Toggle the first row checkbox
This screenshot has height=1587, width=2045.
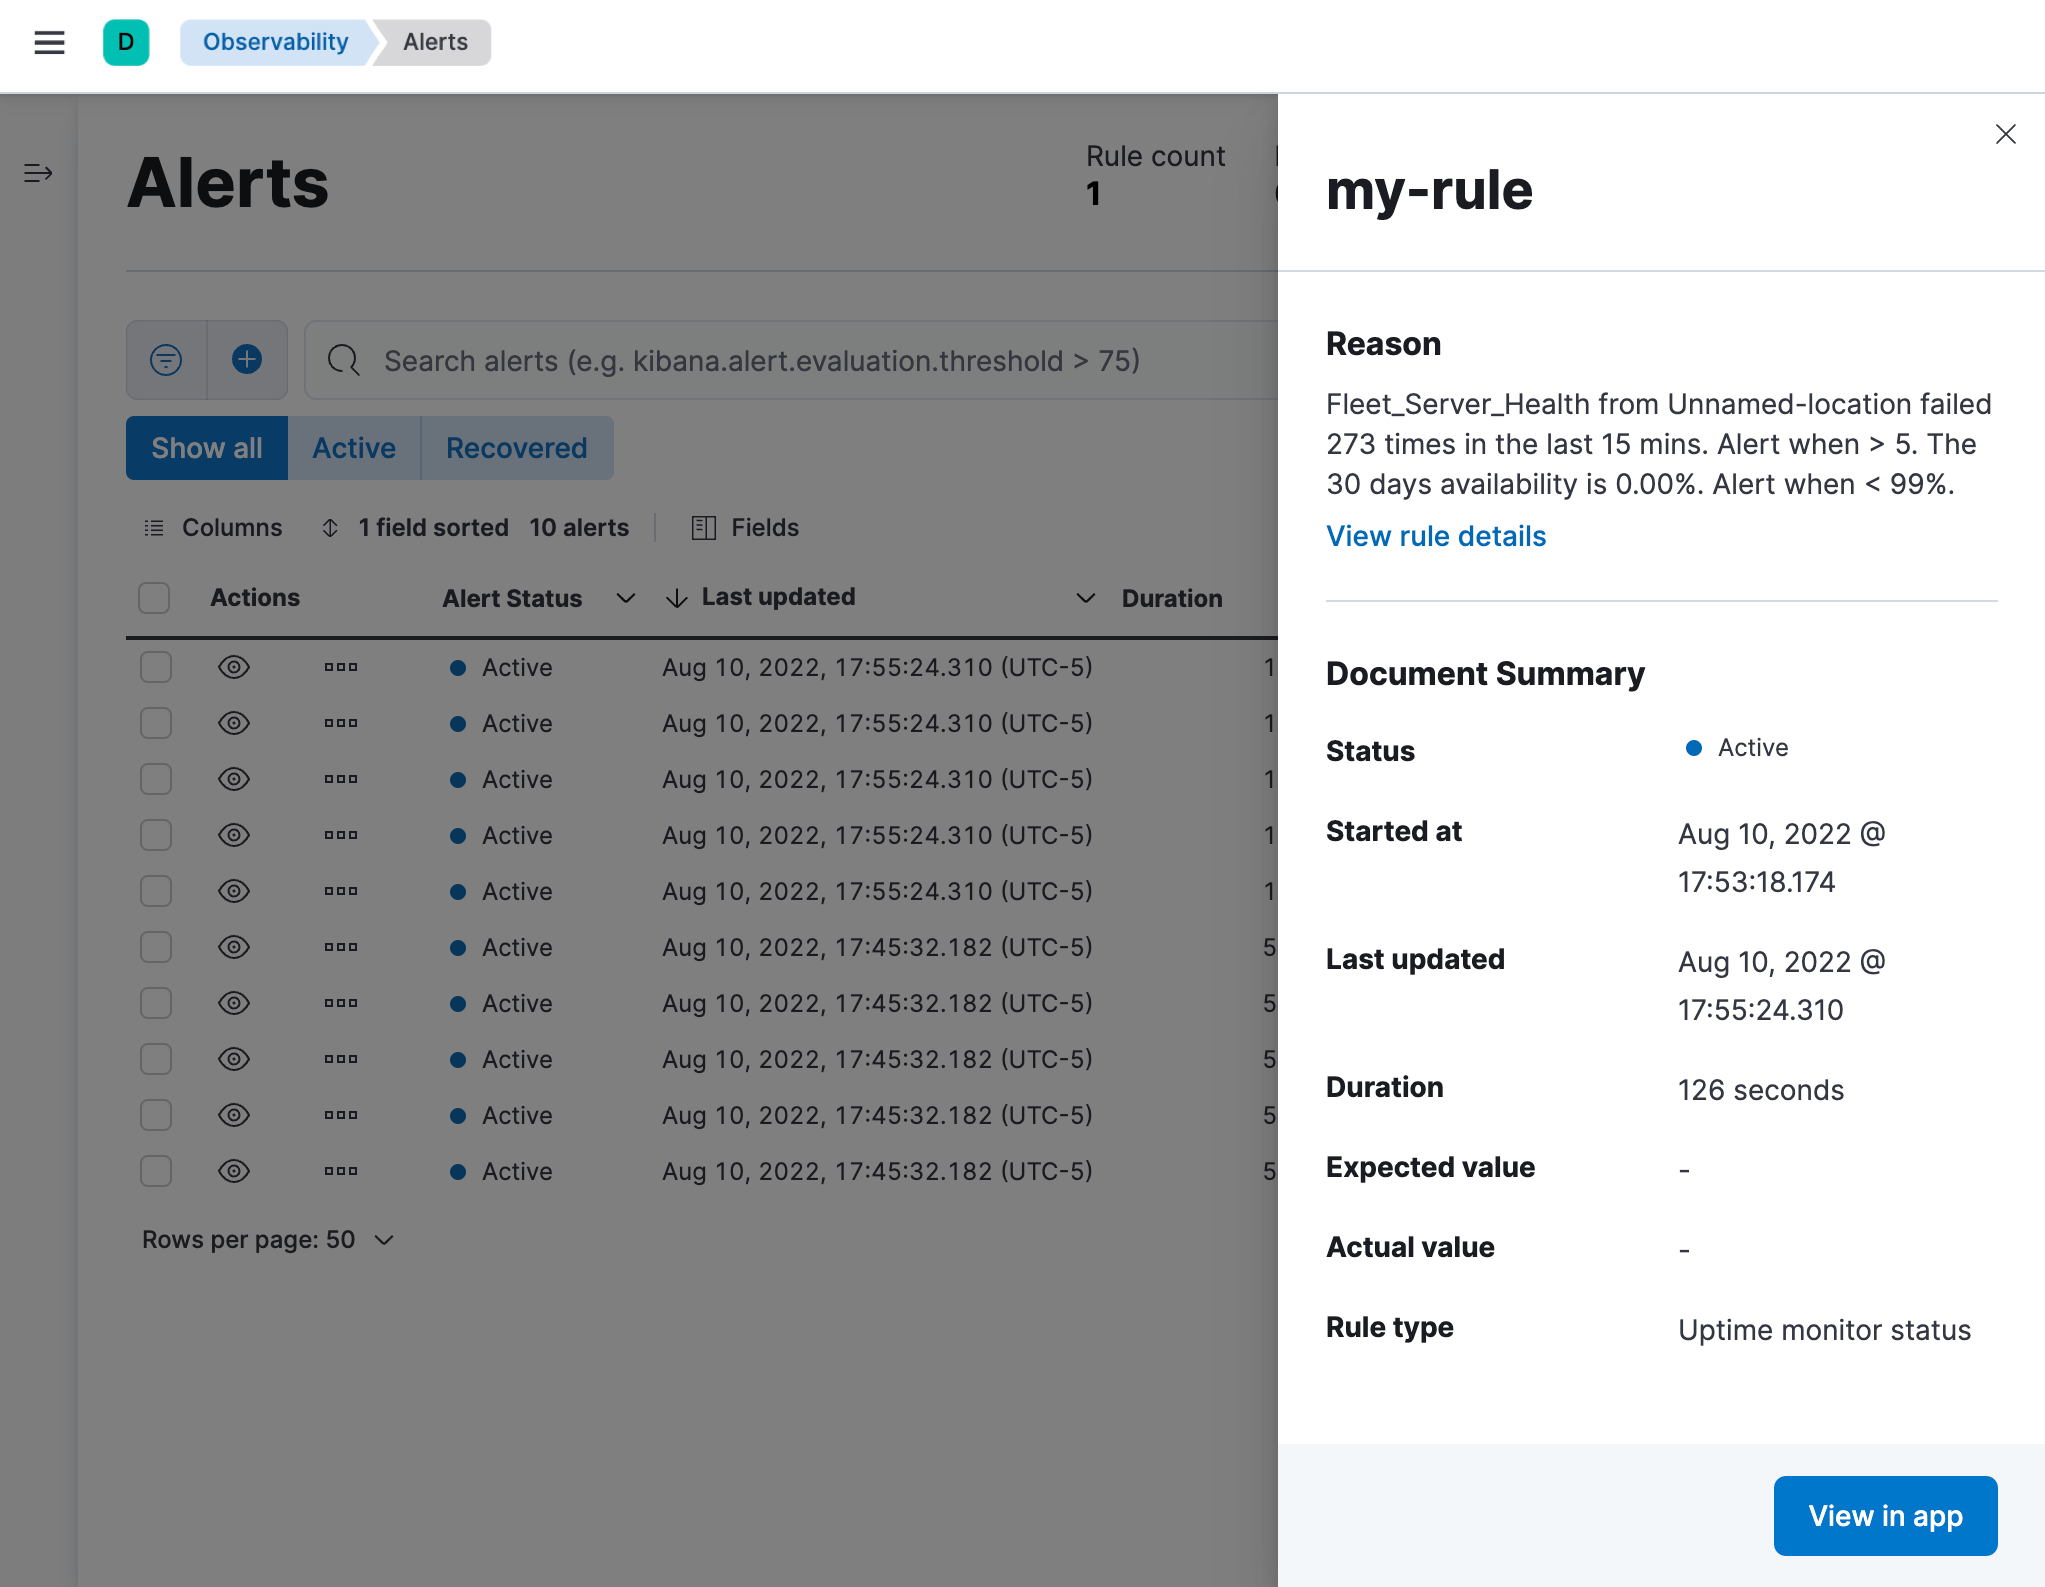pyautogui.click(x=156, y=667)
